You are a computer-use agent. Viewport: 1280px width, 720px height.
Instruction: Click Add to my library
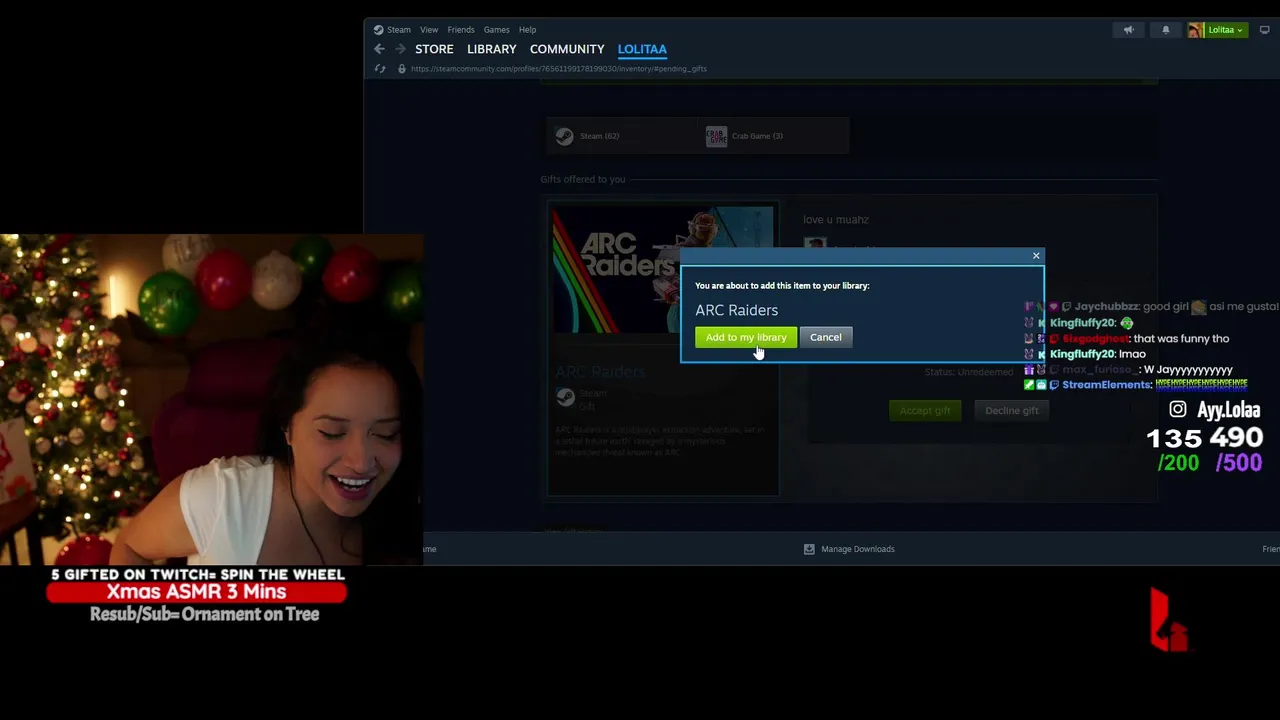[746, 337]
